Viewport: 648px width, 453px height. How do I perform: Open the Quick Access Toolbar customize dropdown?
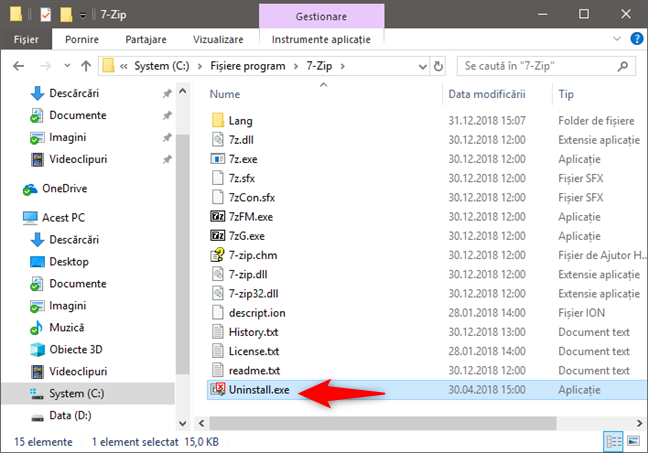coord(83,16)
